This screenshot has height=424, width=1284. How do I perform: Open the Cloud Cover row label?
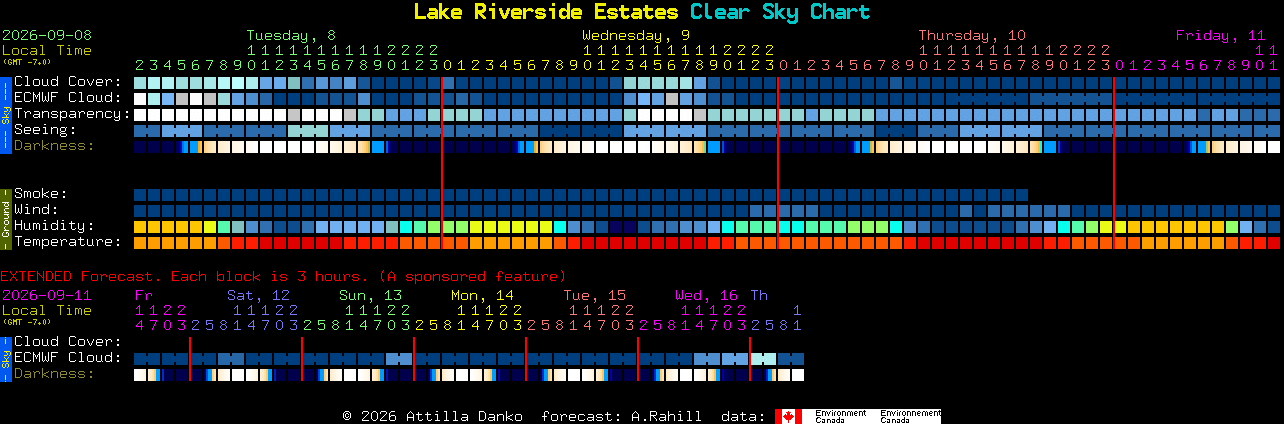tap(68, 82)
